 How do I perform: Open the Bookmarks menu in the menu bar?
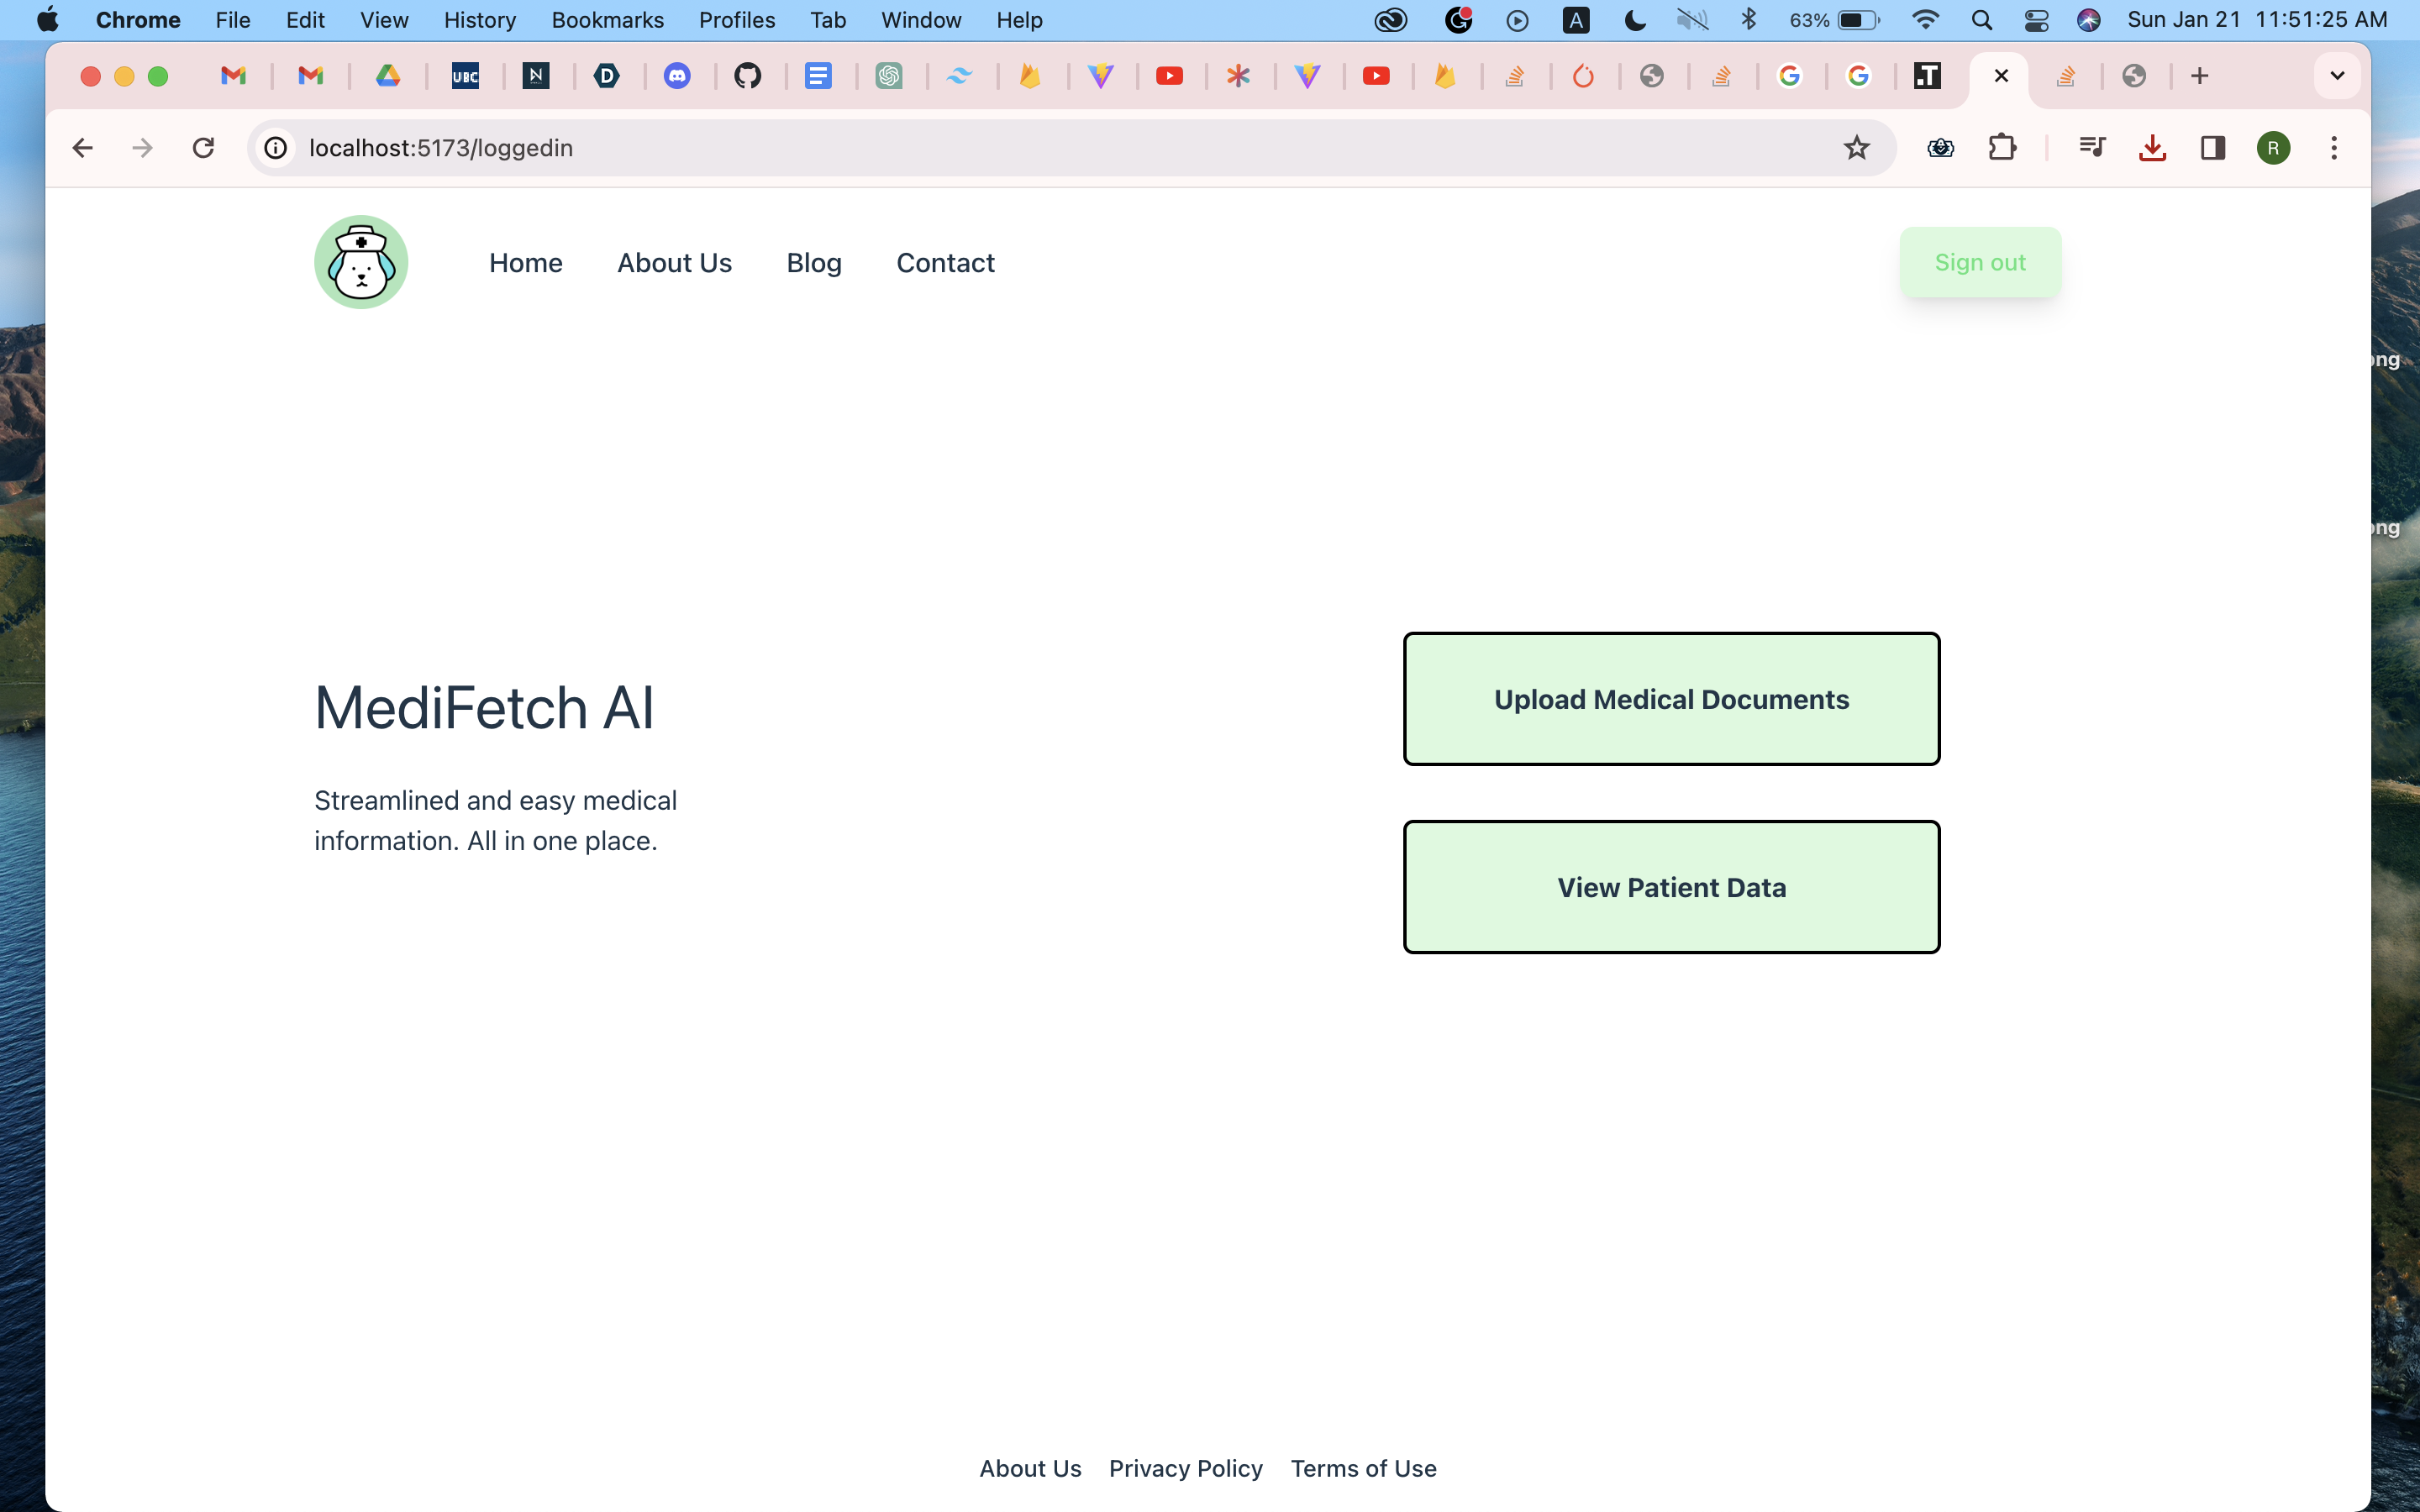coord(607,20)
